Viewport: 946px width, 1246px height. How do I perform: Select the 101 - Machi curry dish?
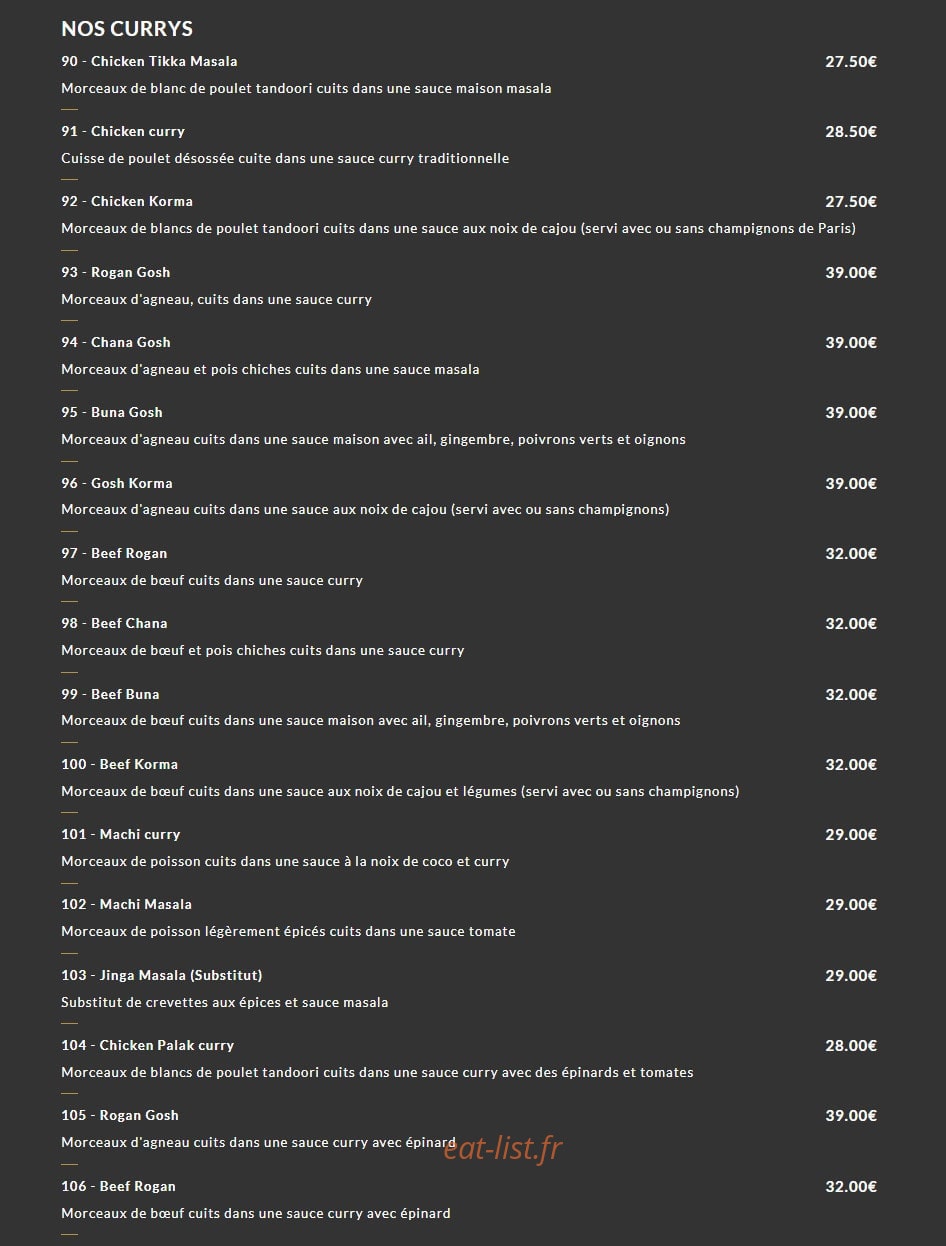[121, 834]
